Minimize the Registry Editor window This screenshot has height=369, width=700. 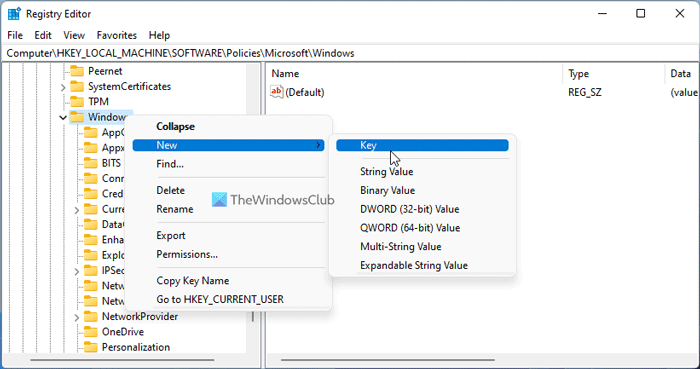coord(601,14)
